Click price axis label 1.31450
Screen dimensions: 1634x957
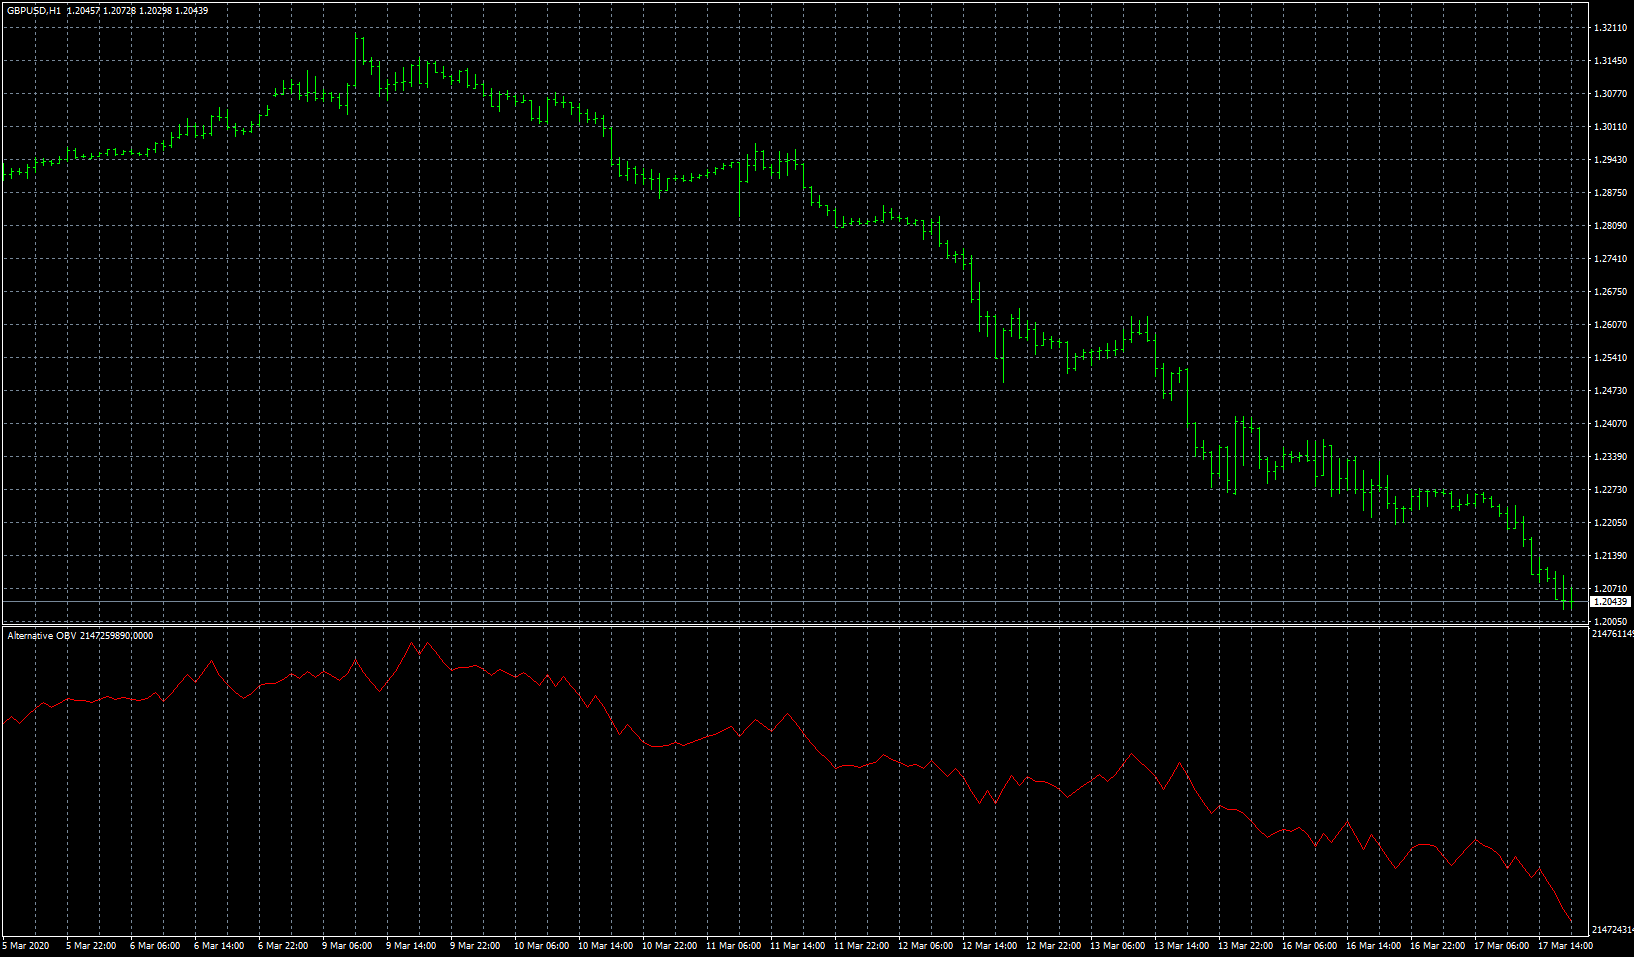1609,61
